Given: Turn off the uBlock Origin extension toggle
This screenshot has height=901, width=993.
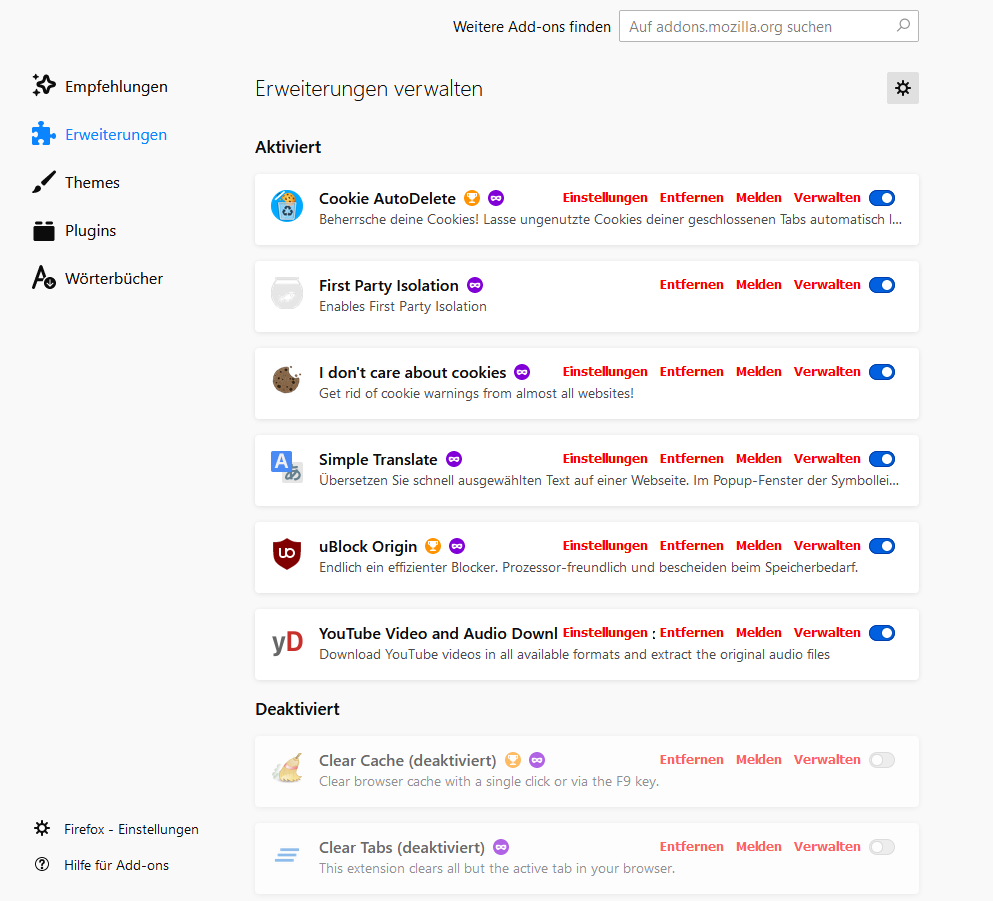Looking at the screenshot, I should click(x=882, y=546).
